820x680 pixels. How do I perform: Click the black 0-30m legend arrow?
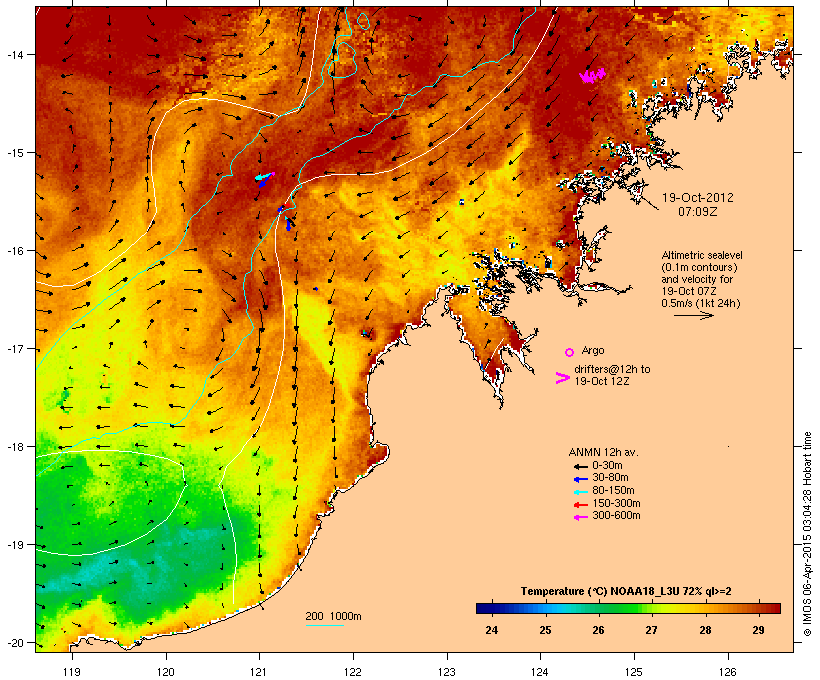coord(580,466)
